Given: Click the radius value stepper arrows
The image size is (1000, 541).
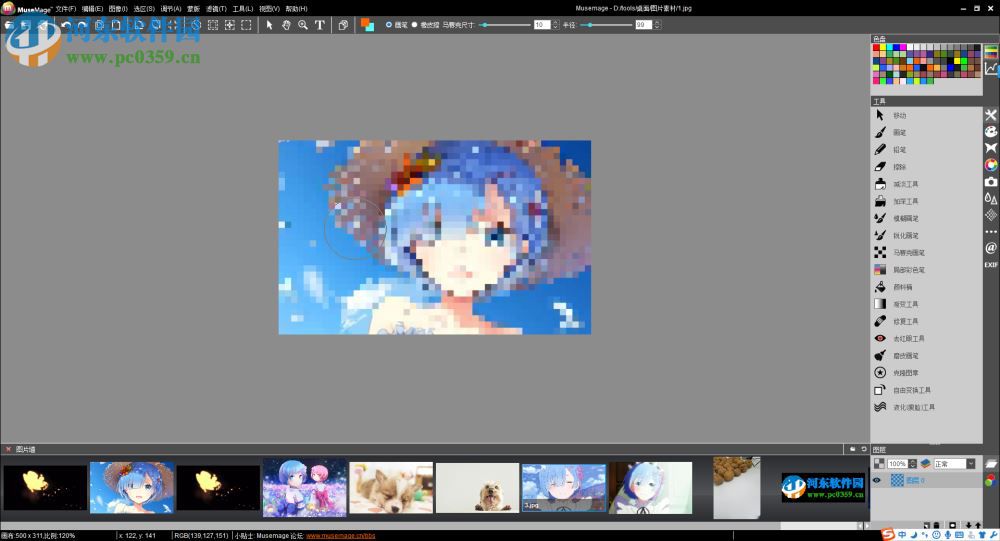Looking at the screenshot, I should pos(657,25).
